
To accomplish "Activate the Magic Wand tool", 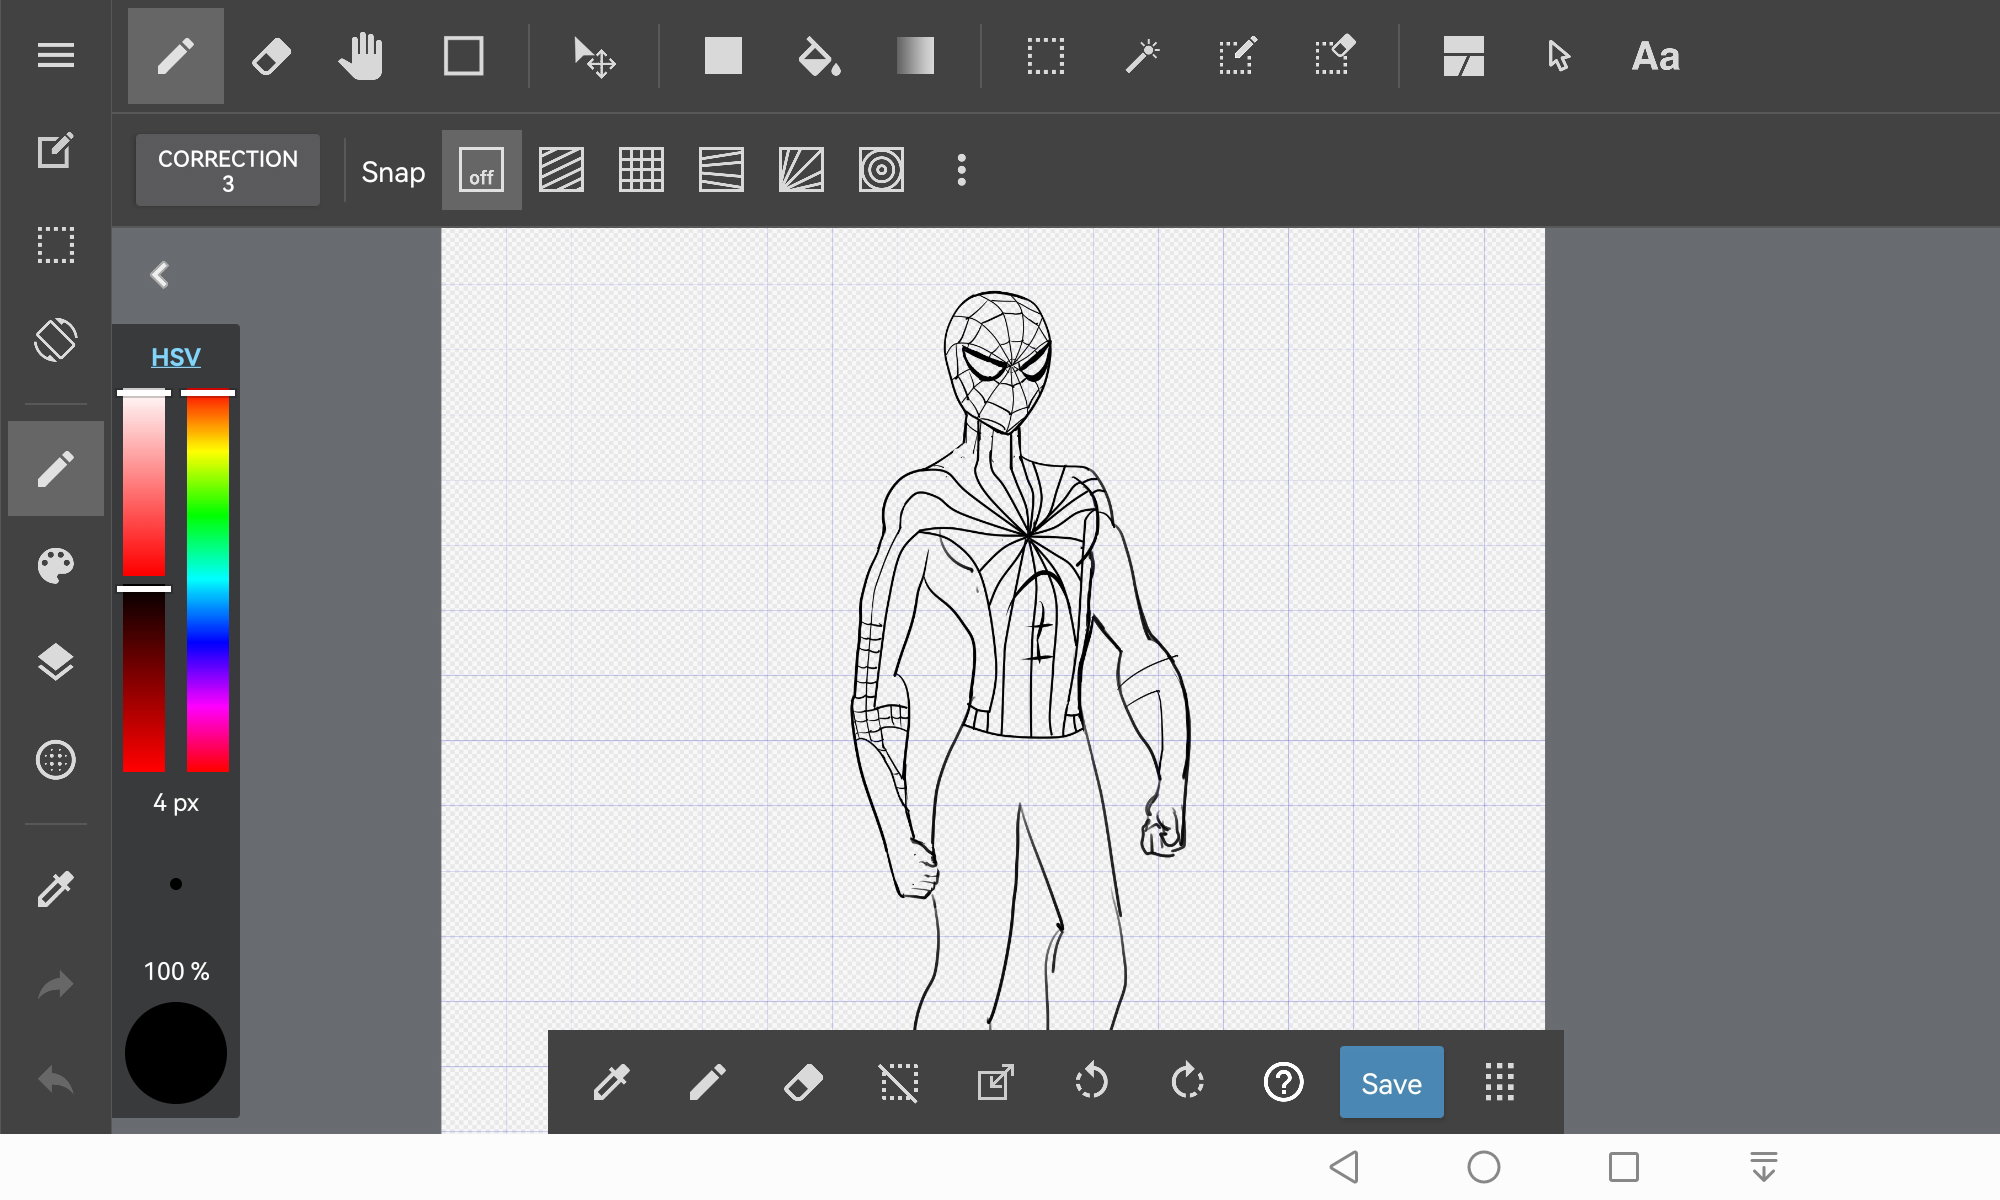I will point(1141,56).
